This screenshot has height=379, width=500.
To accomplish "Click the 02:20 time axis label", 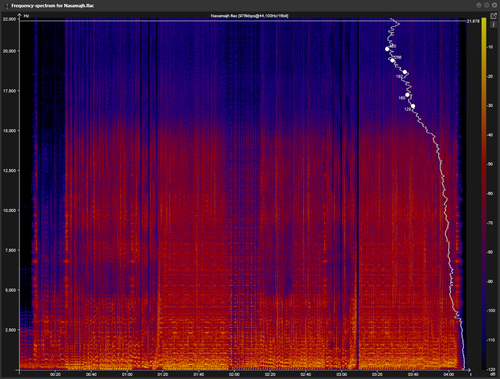I will (270, 375).
